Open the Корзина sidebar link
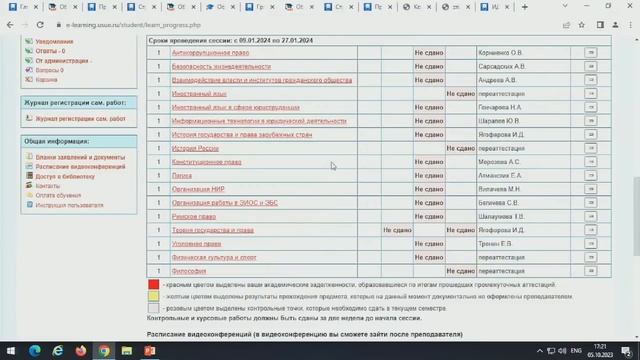The image size is (640, 360). tap(46, 80)
